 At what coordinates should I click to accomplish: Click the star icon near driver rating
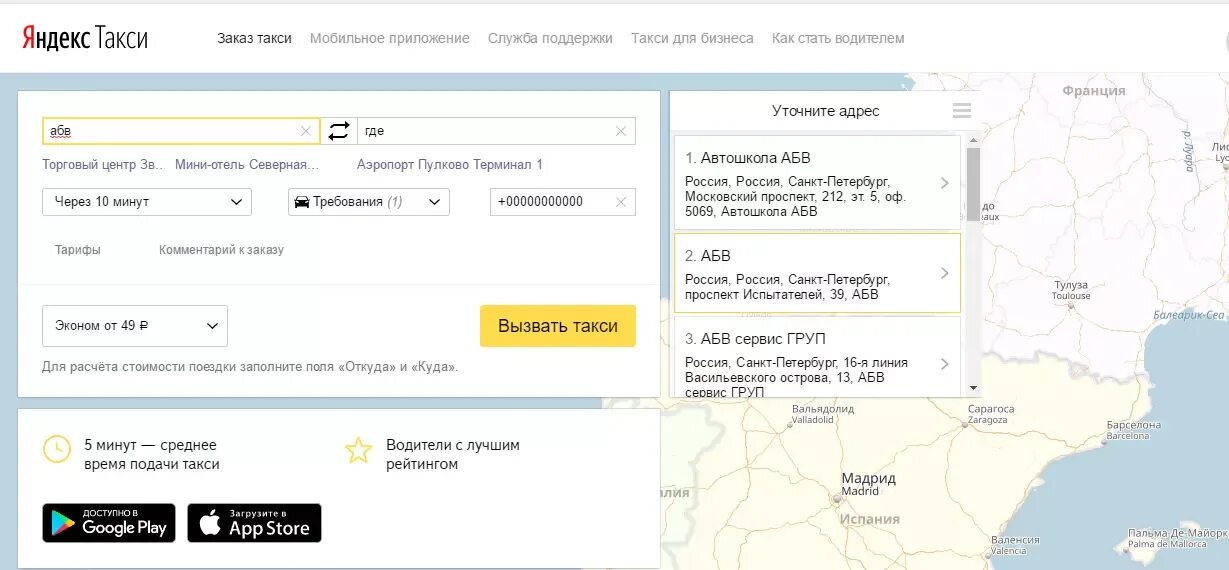[x=358, y=450]
